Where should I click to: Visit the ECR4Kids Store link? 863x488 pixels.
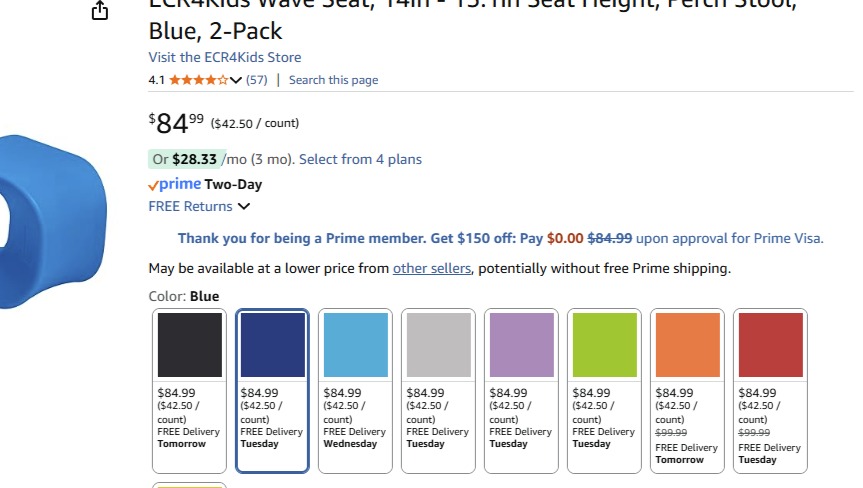coord(225,57)
